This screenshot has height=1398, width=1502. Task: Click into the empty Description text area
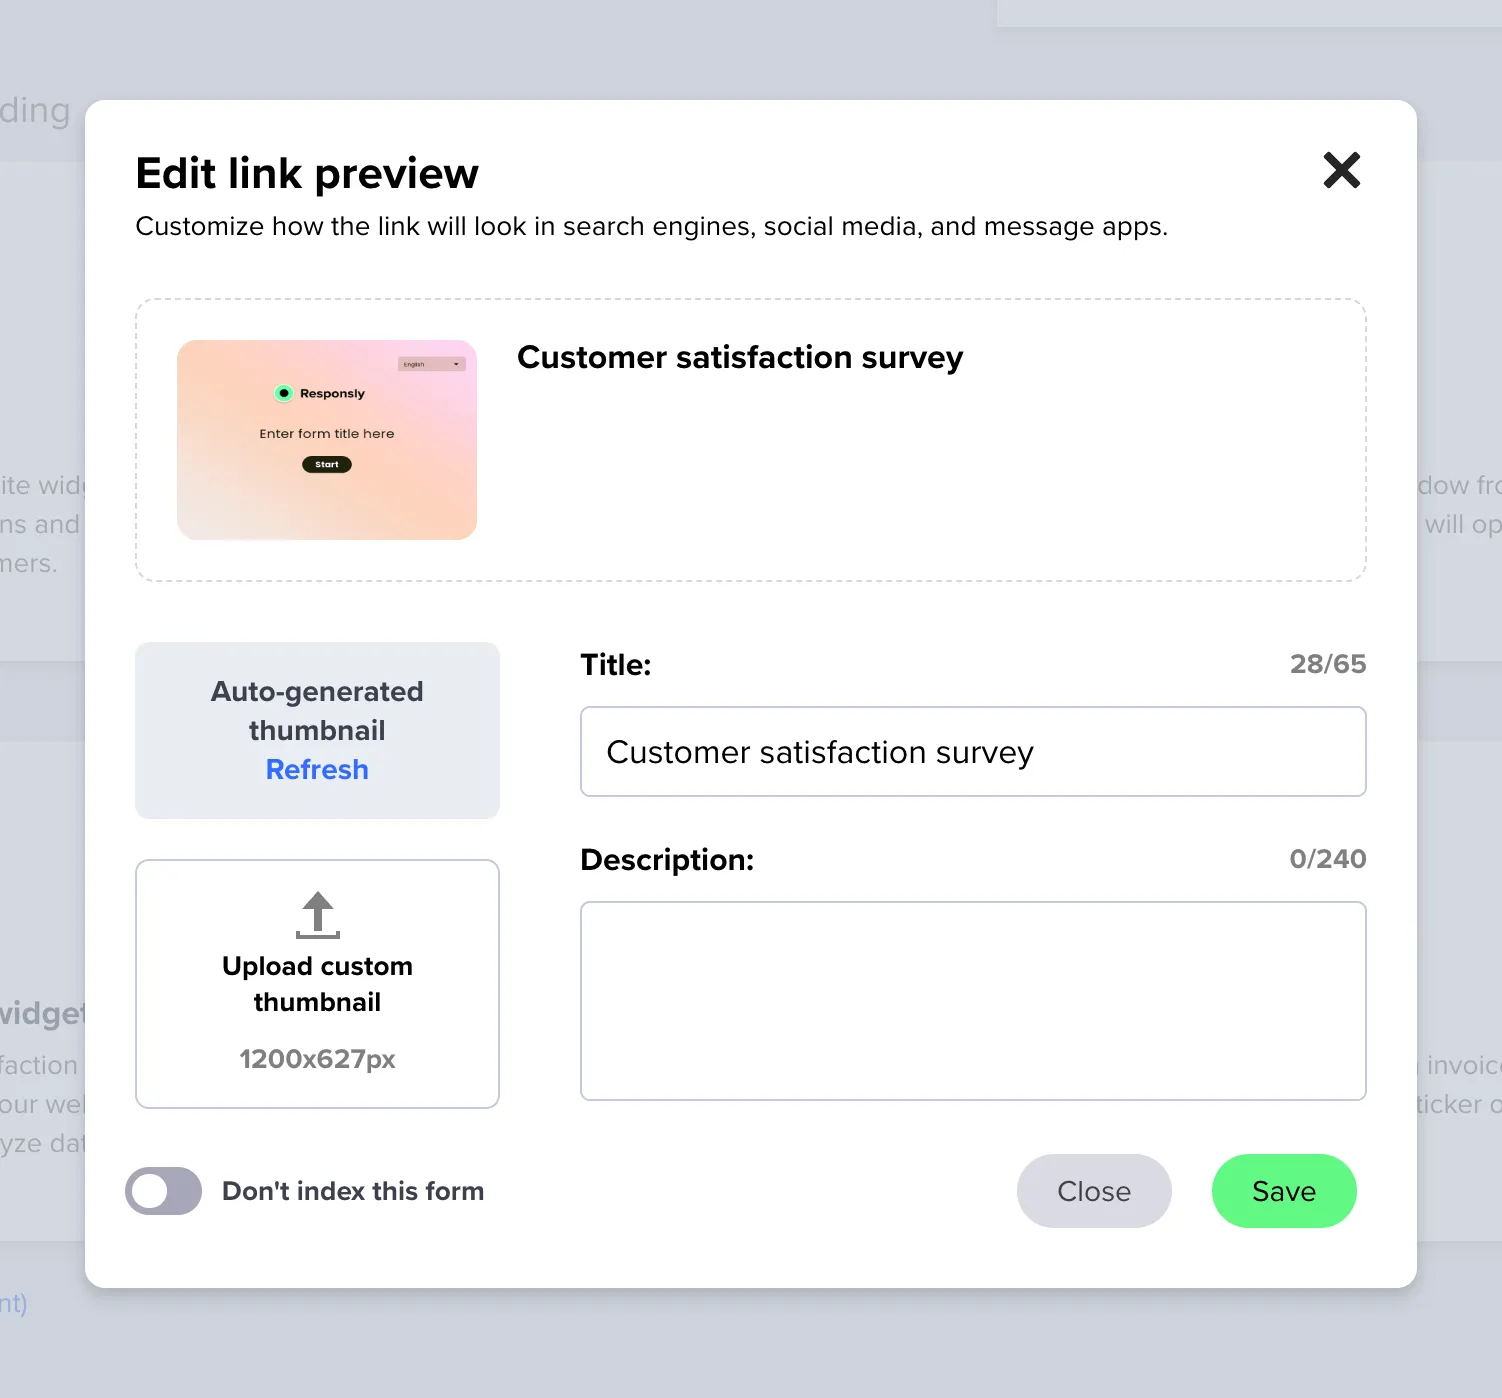(x=973, y=1000)
